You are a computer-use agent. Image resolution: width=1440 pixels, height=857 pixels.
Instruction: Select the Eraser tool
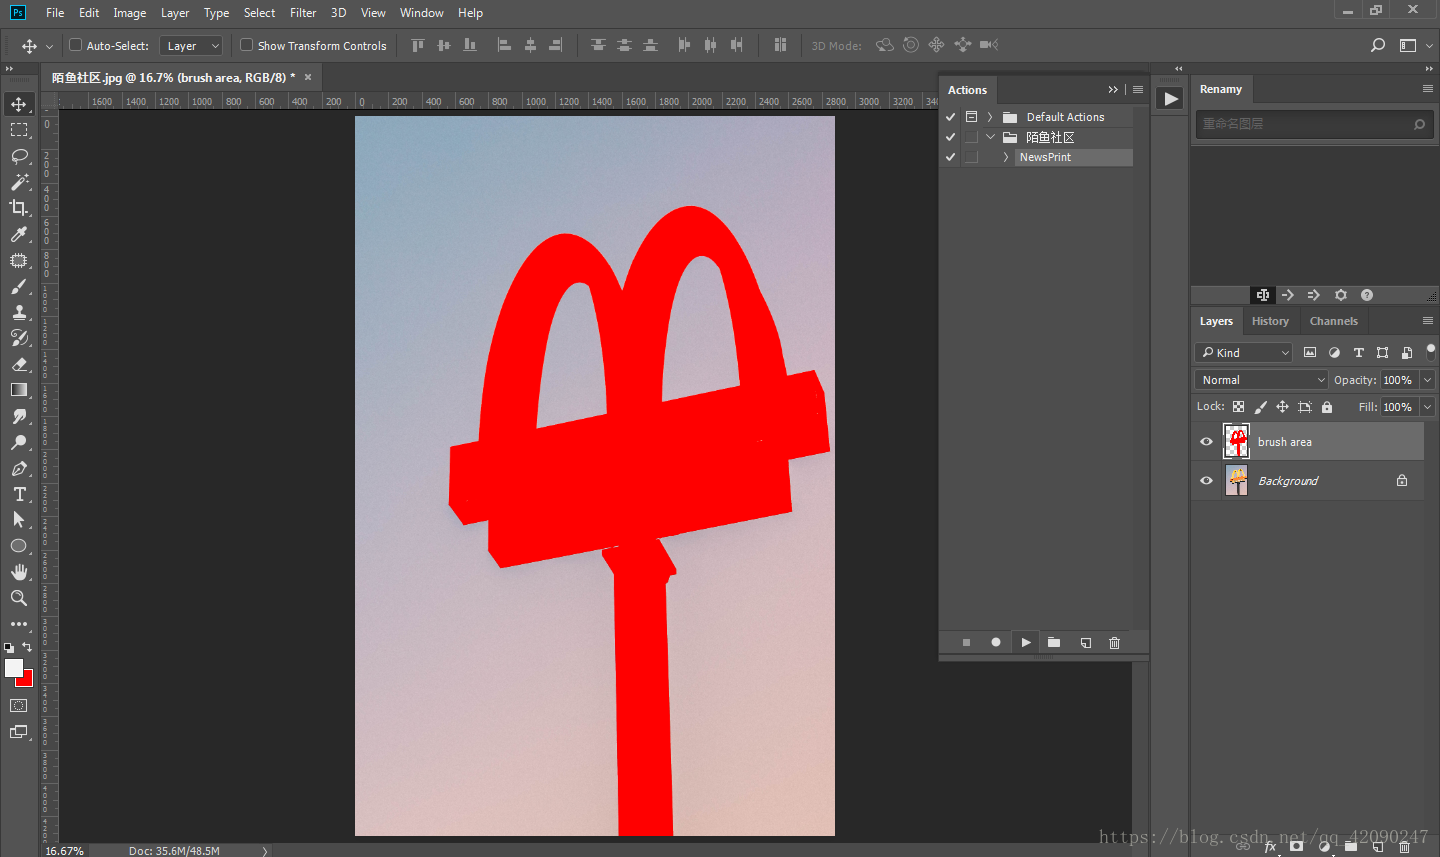coord(19,364)
